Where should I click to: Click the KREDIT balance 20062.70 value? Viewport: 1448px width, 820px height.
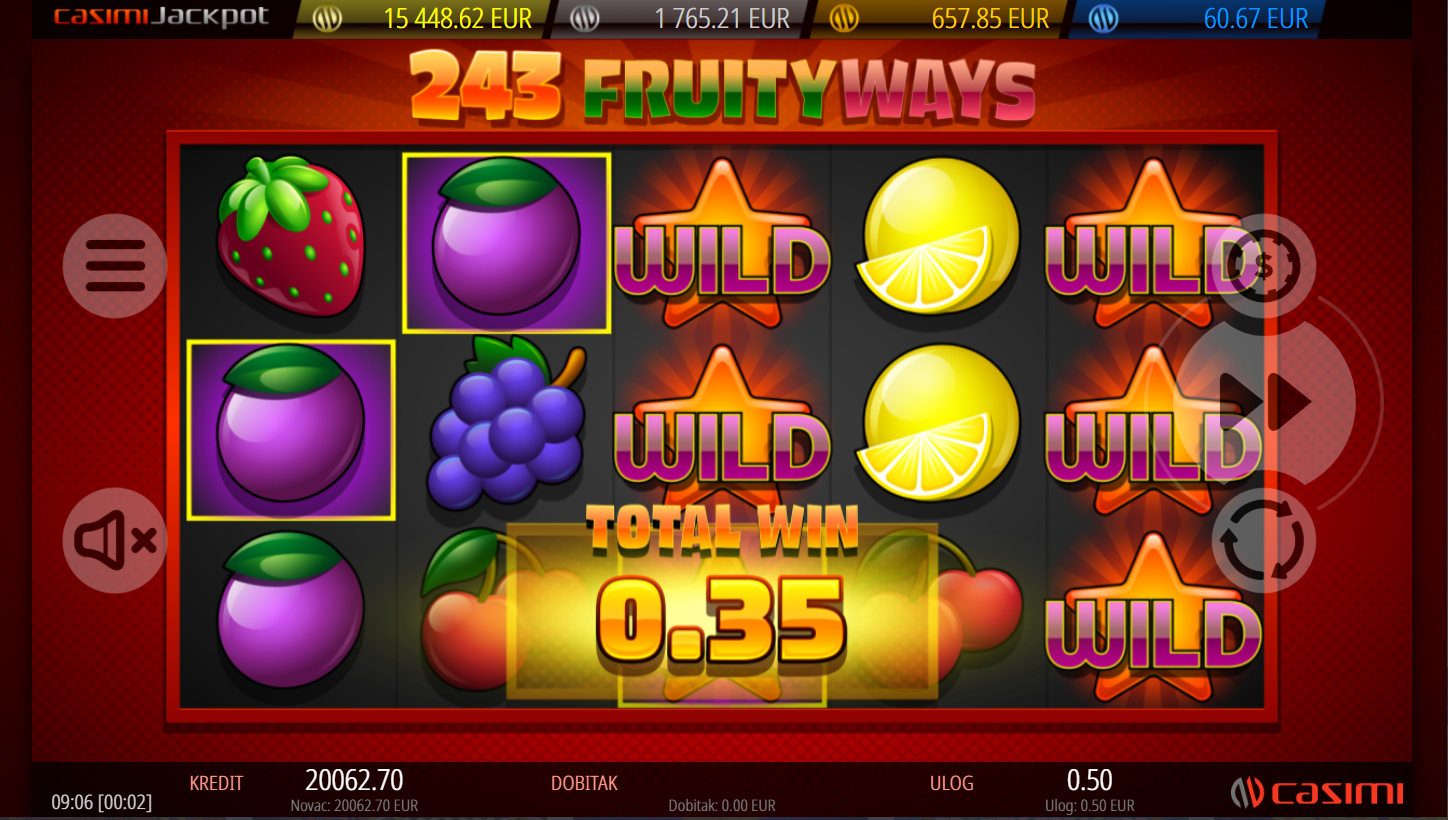[354, 780]
